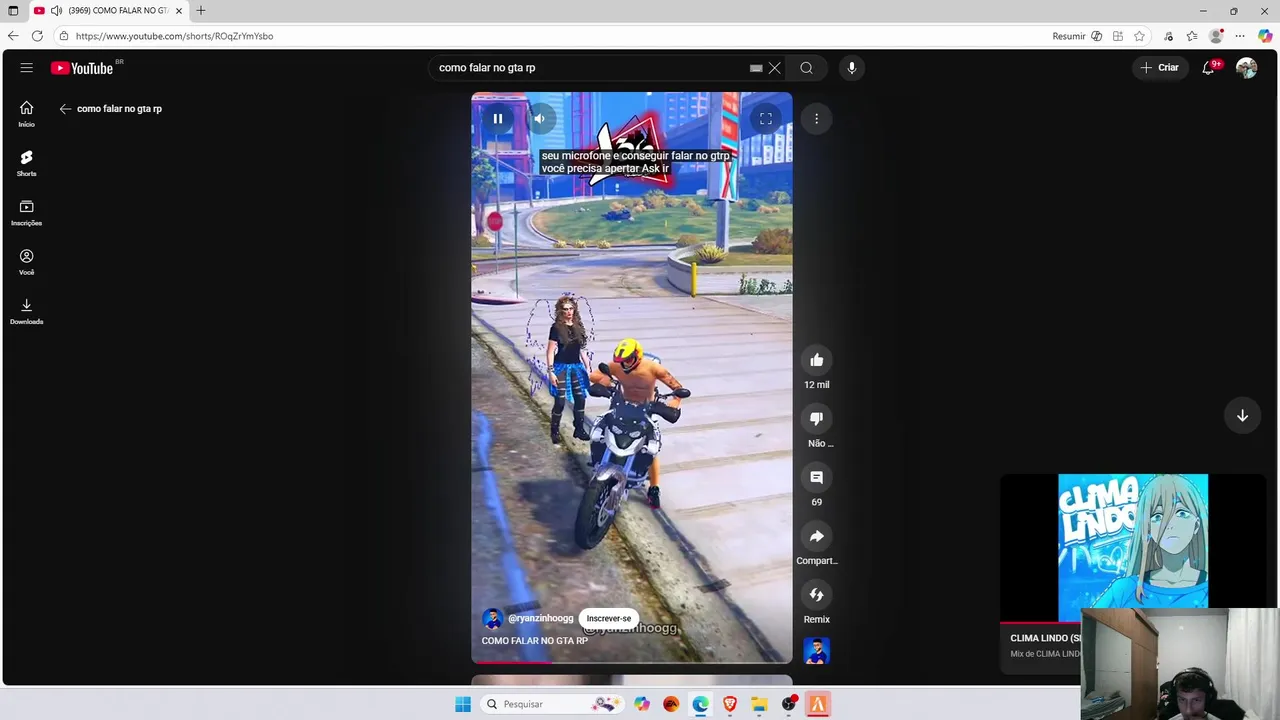The image size is (1280, 720).
Task: Clear the YouTube search box with the X
Action: click(774, 68)
